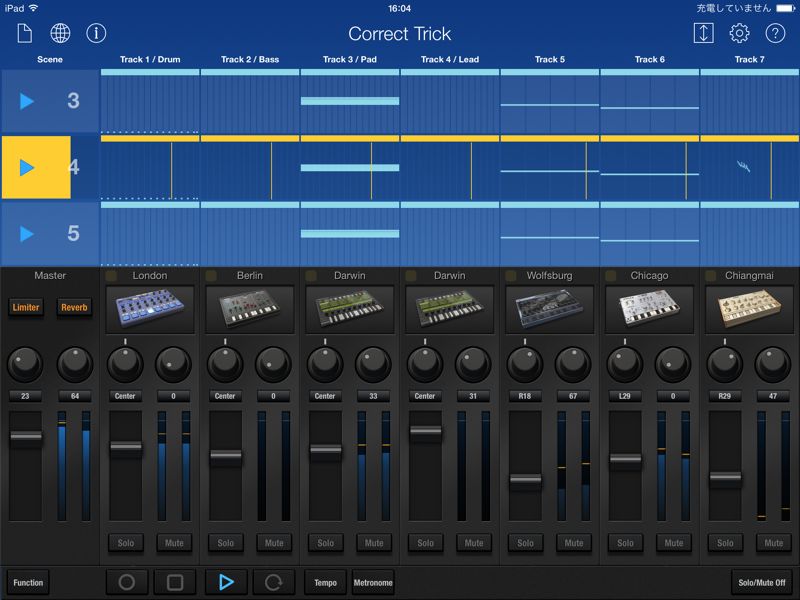The height and width of the screenshot is (600, 800).
Task: Mute the Track 3 Darwin channel
Action: (x=374, y=543)
